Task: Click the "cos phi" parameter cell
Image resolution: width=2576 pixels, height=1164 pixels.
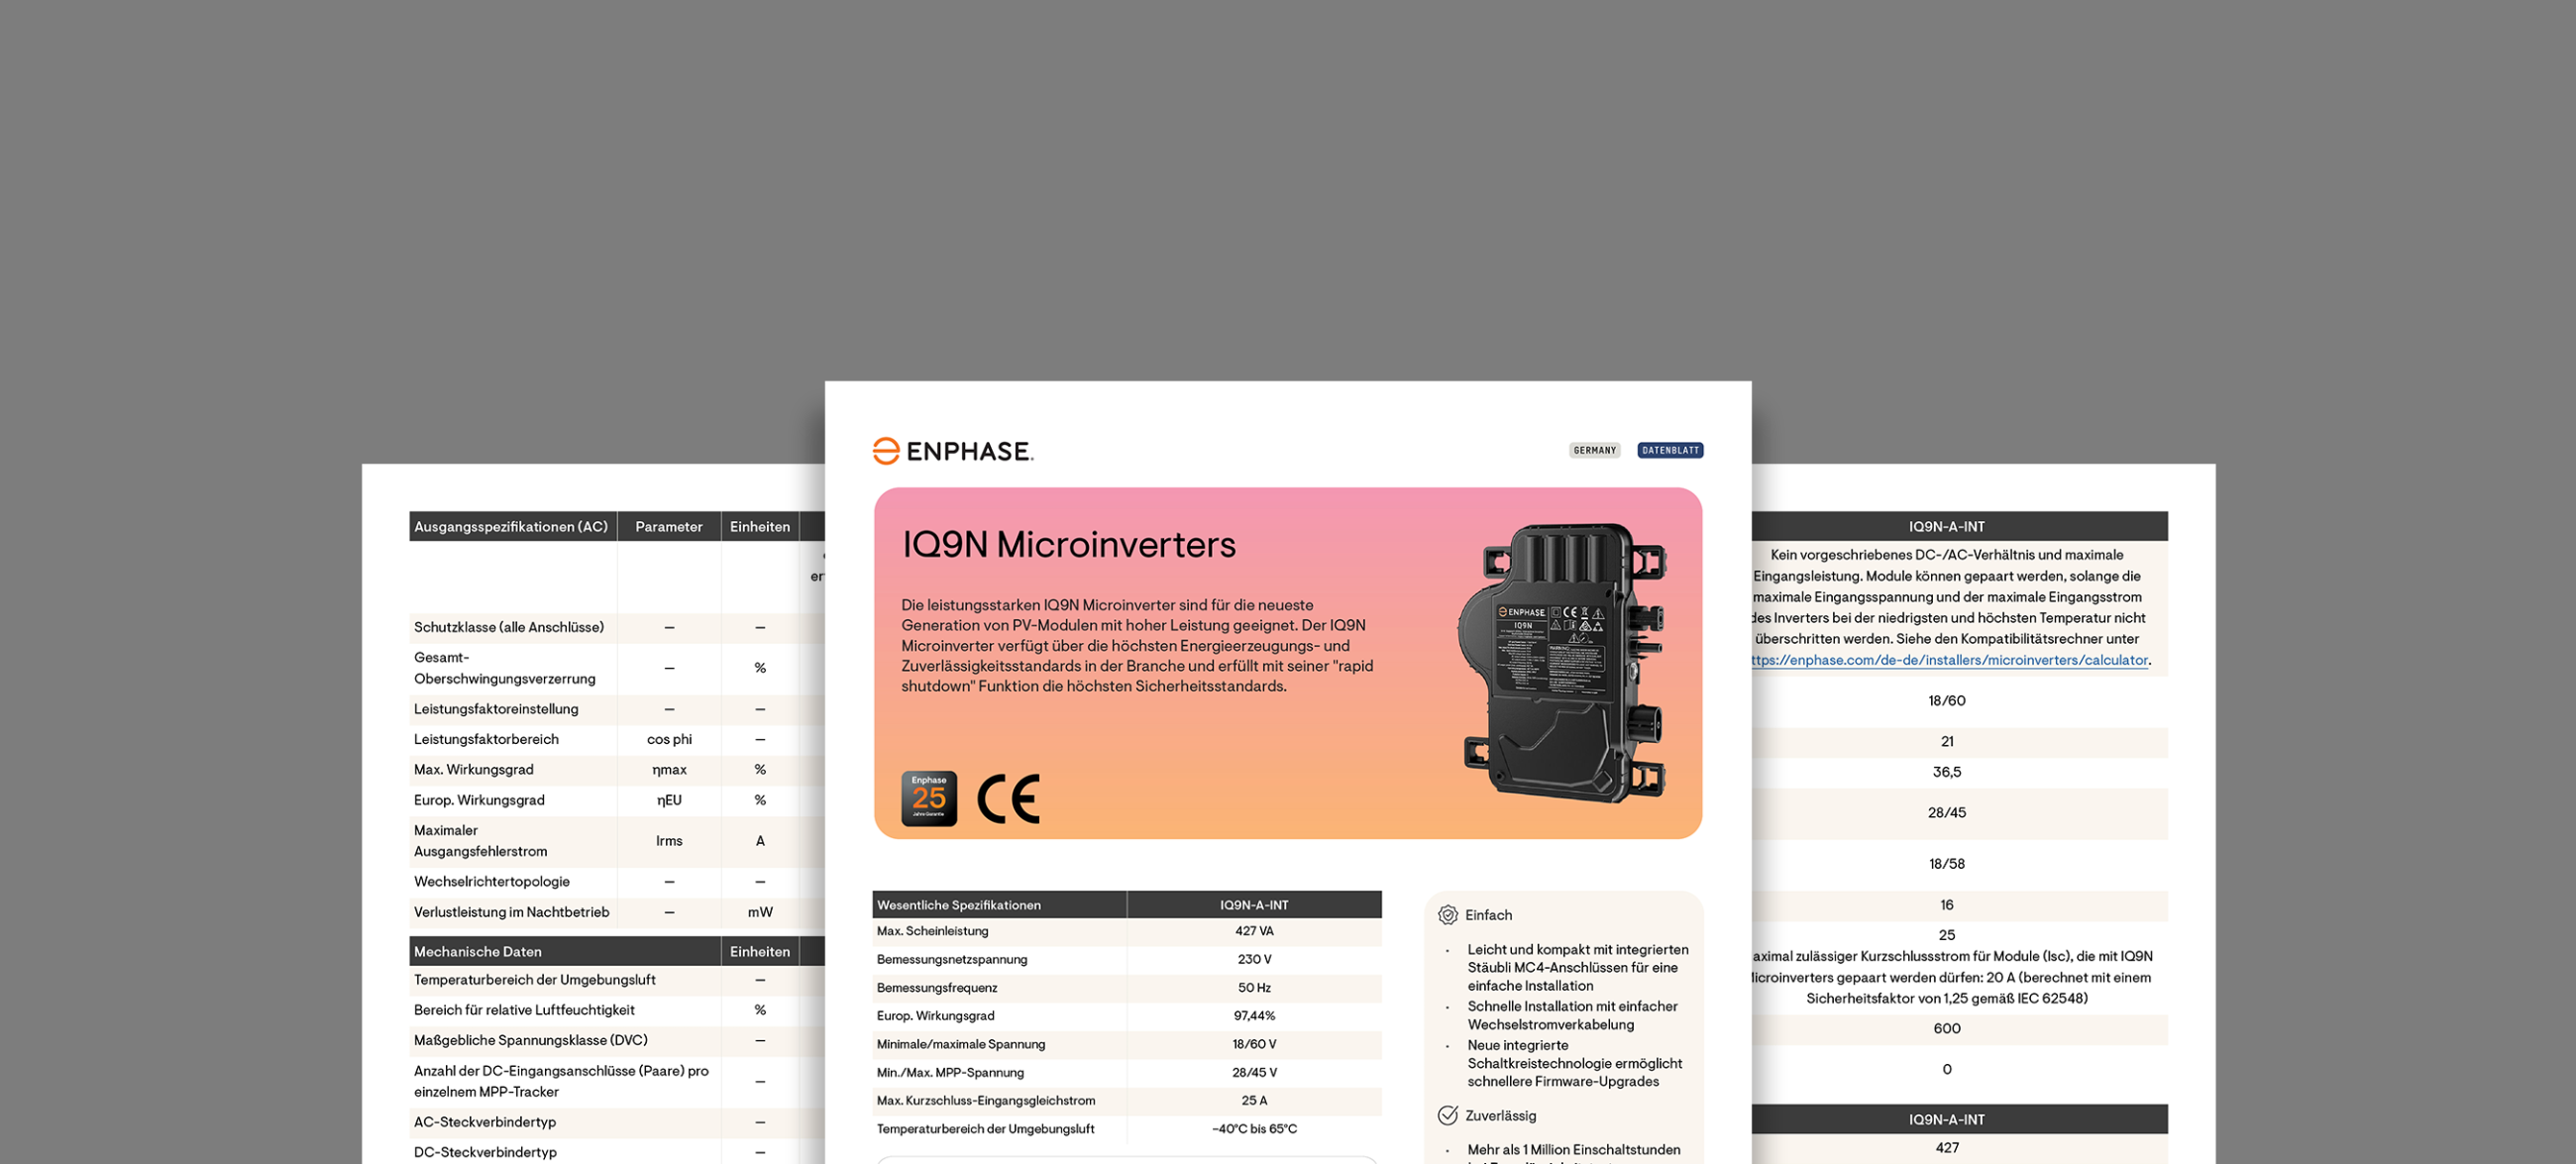Action: point(669,739)
